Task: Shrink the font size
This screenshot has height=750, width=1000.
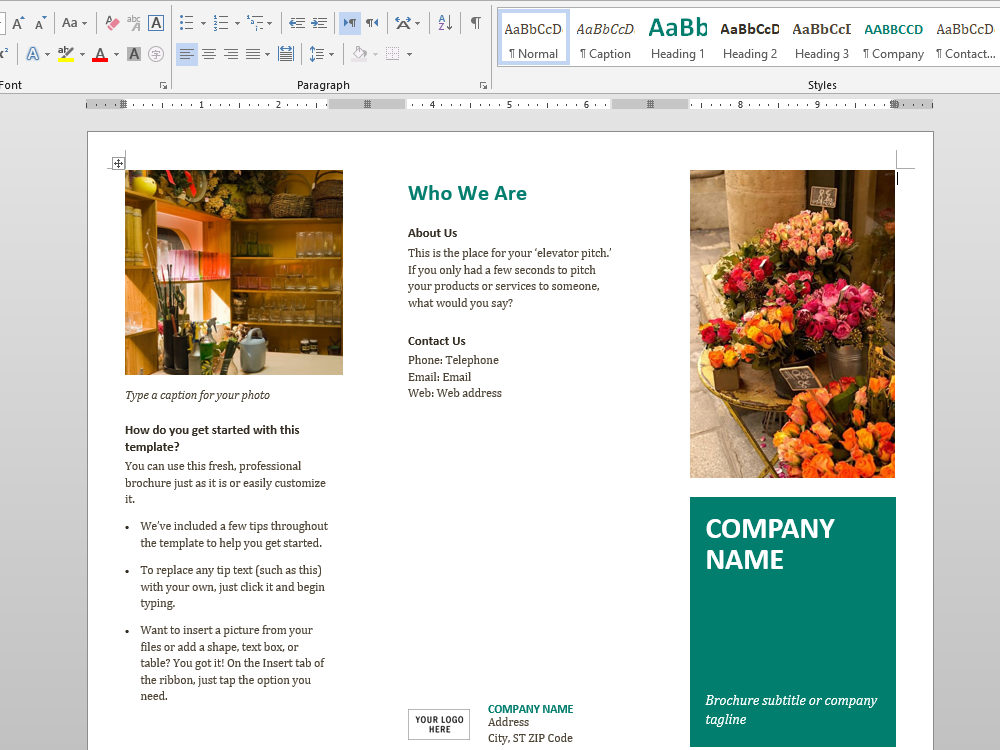Action: click(40, 24)
